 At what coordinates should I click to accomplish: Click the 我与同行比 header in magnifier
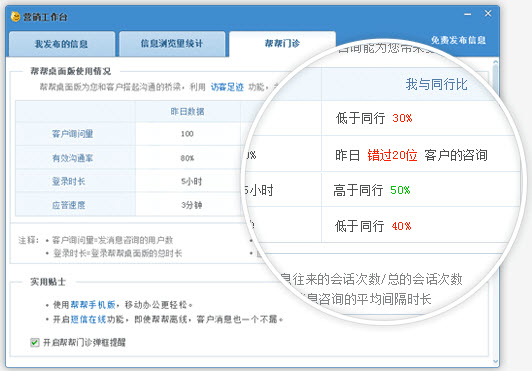click(x=436, y=84)
